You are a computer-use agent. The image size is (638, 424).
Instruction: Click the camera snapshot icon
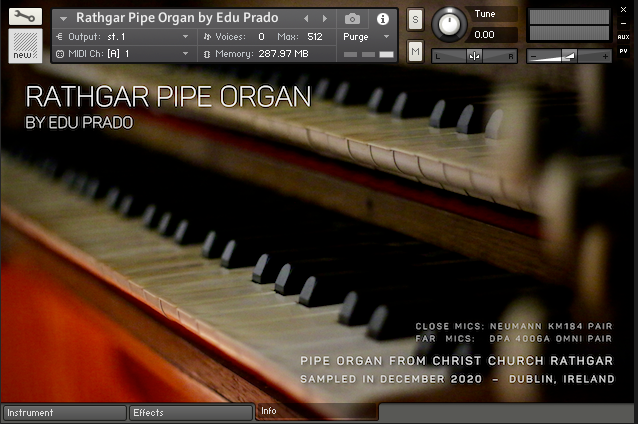click(x=352, y=18)
